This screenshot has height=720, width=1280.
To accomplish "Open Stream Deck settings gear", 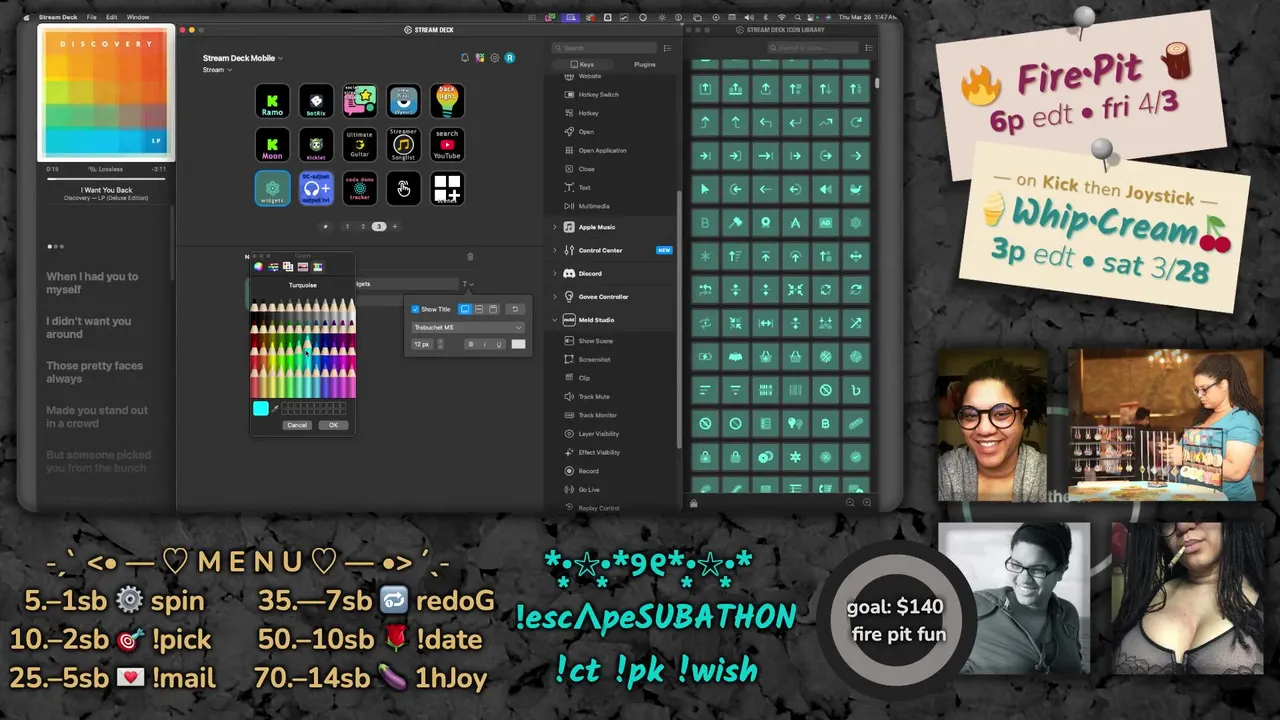I will pyautogui.click(x=494, y=58).
